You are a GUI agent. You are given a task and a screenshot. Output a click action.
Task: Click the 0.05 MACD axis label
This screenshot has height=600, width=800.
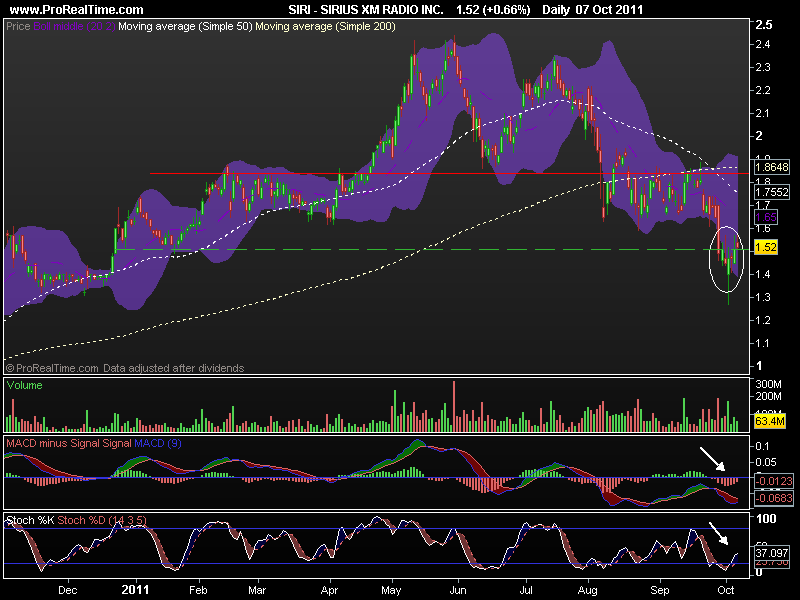click(765, 462)
